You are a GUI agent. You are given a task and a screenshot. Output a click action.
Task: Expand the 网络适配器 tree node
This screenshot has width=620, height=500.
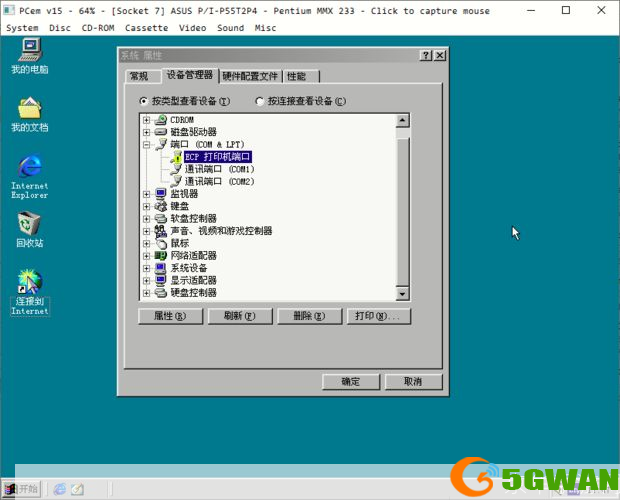click(147, 256)
